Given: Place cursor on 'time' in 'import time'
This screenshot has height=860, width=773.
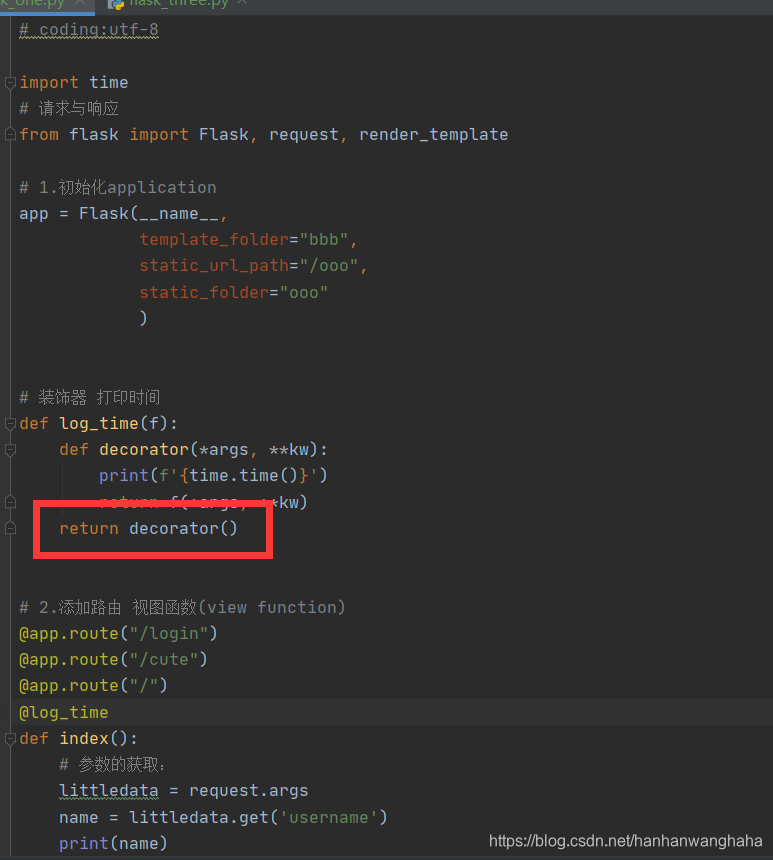Looking at the screenshot, I should point(109,83).
